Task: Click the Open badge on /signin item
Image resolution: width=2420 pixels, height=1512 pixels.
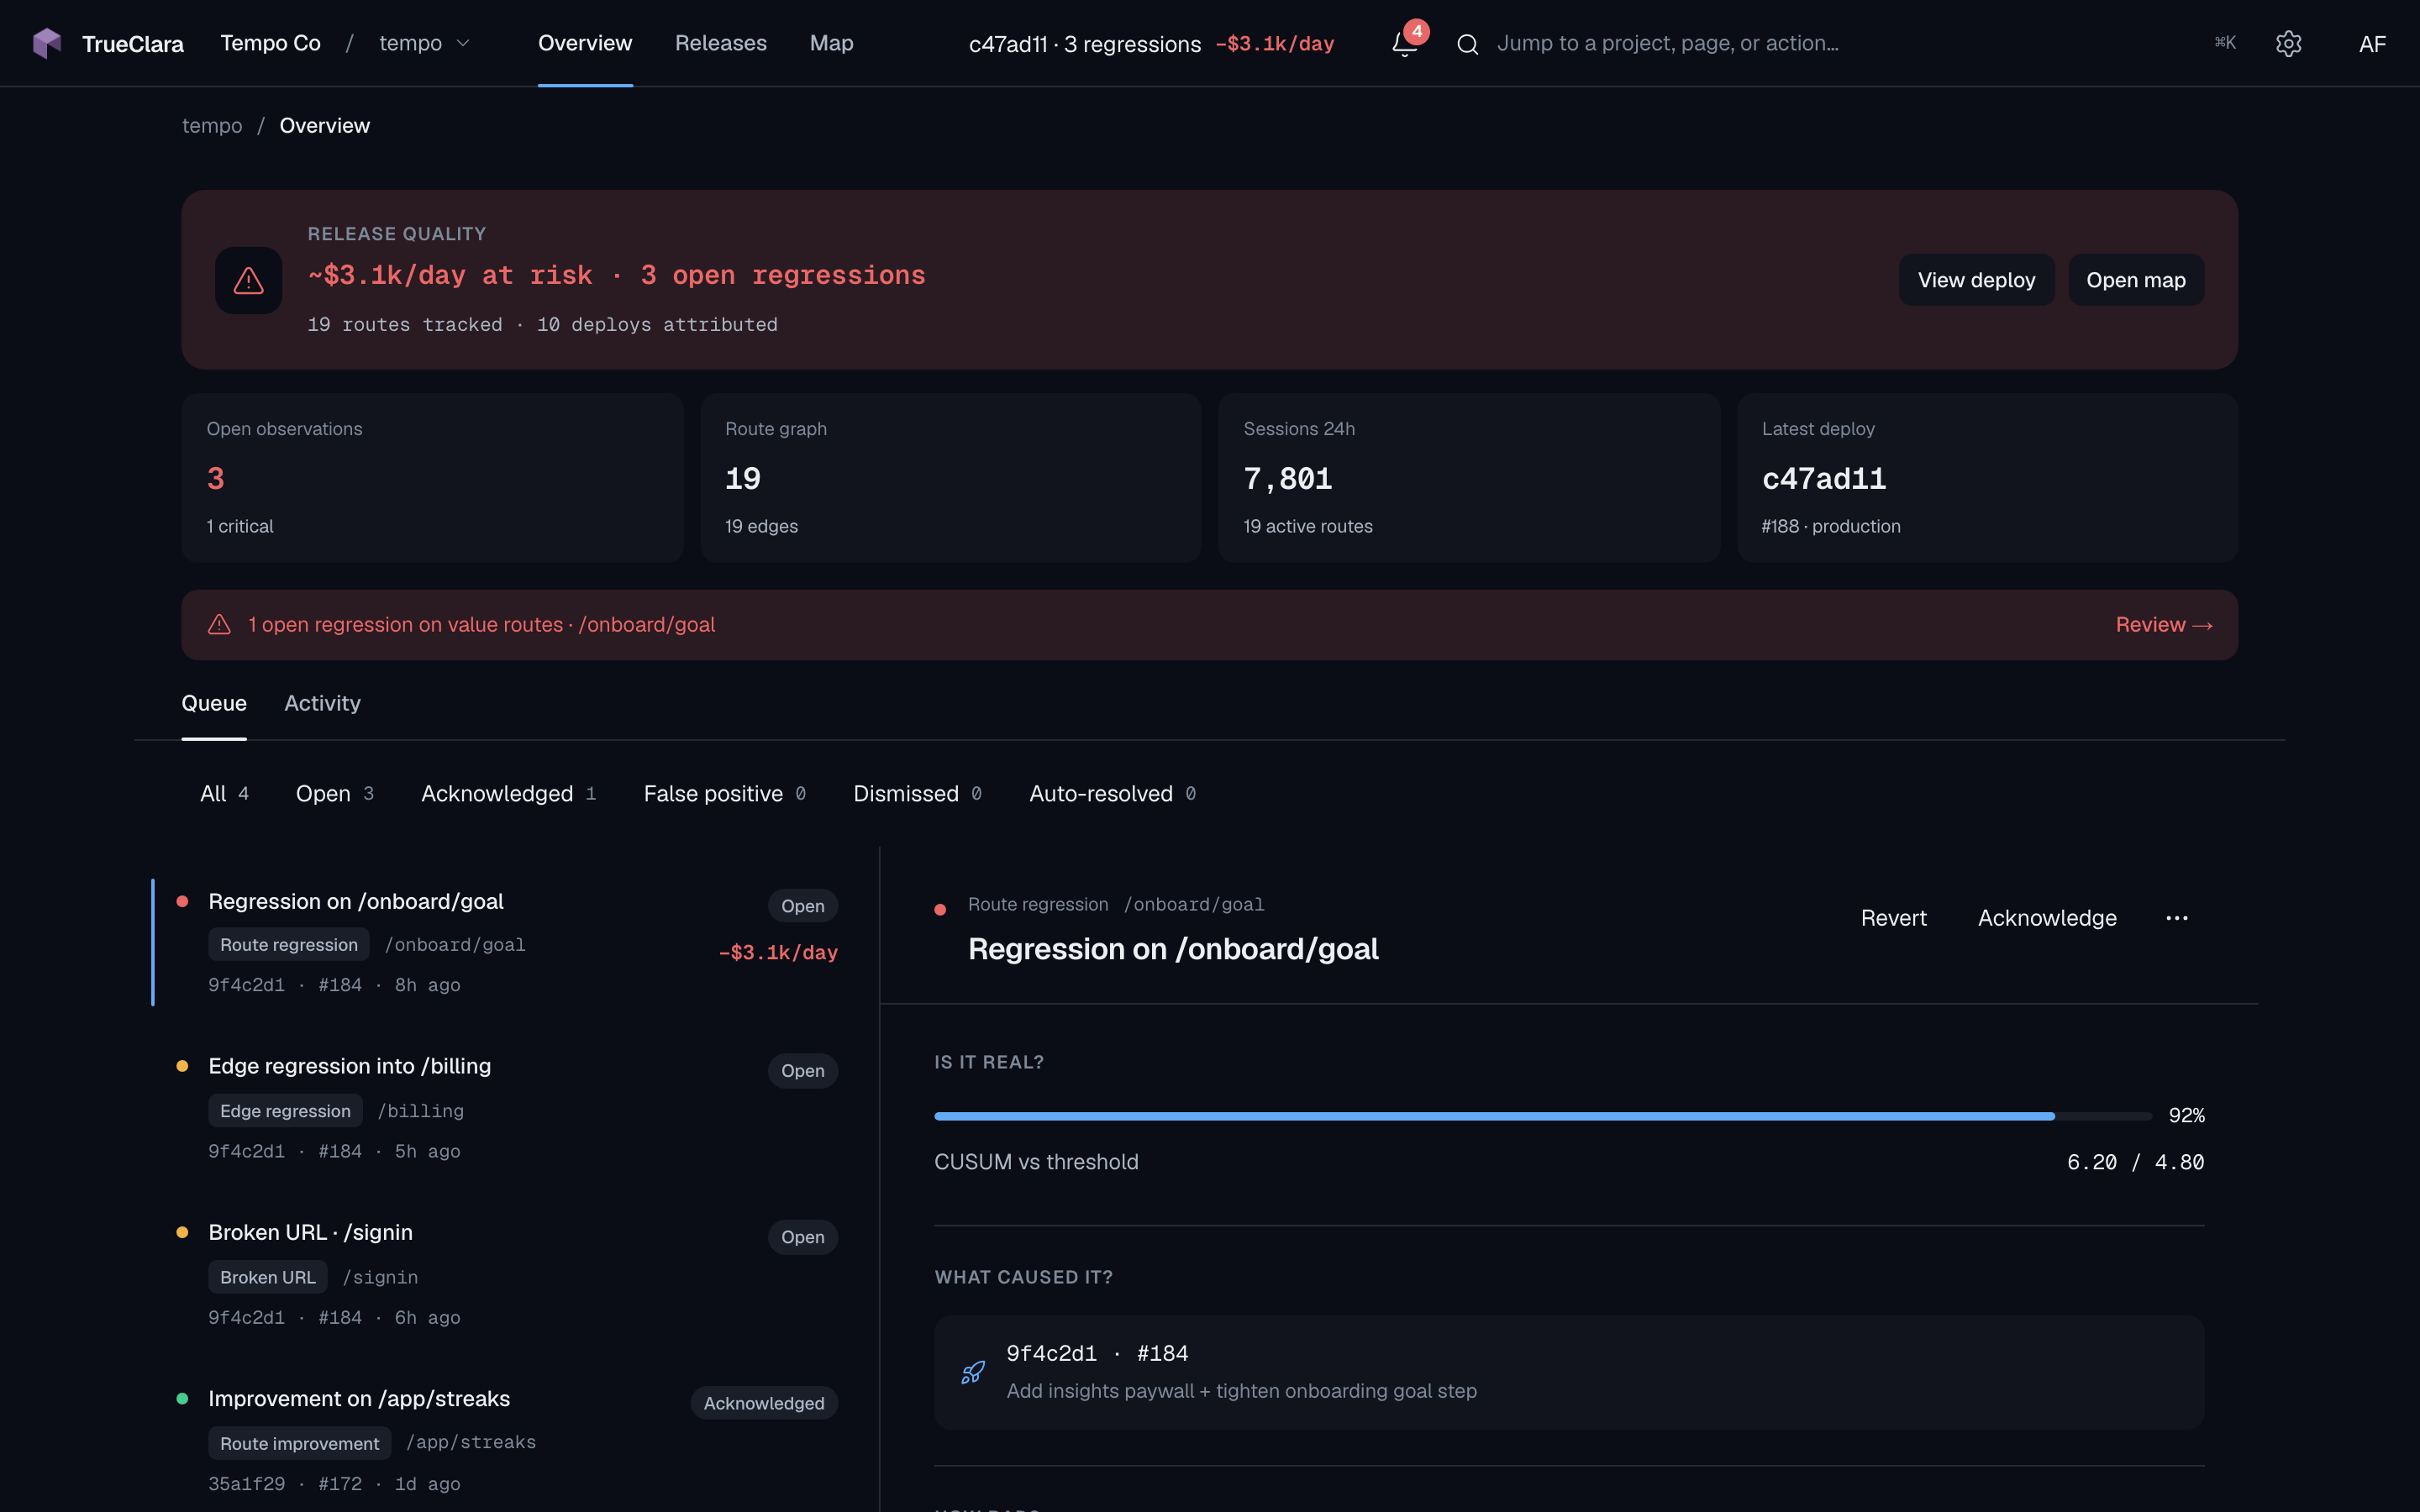Action: pos(802,1237)
